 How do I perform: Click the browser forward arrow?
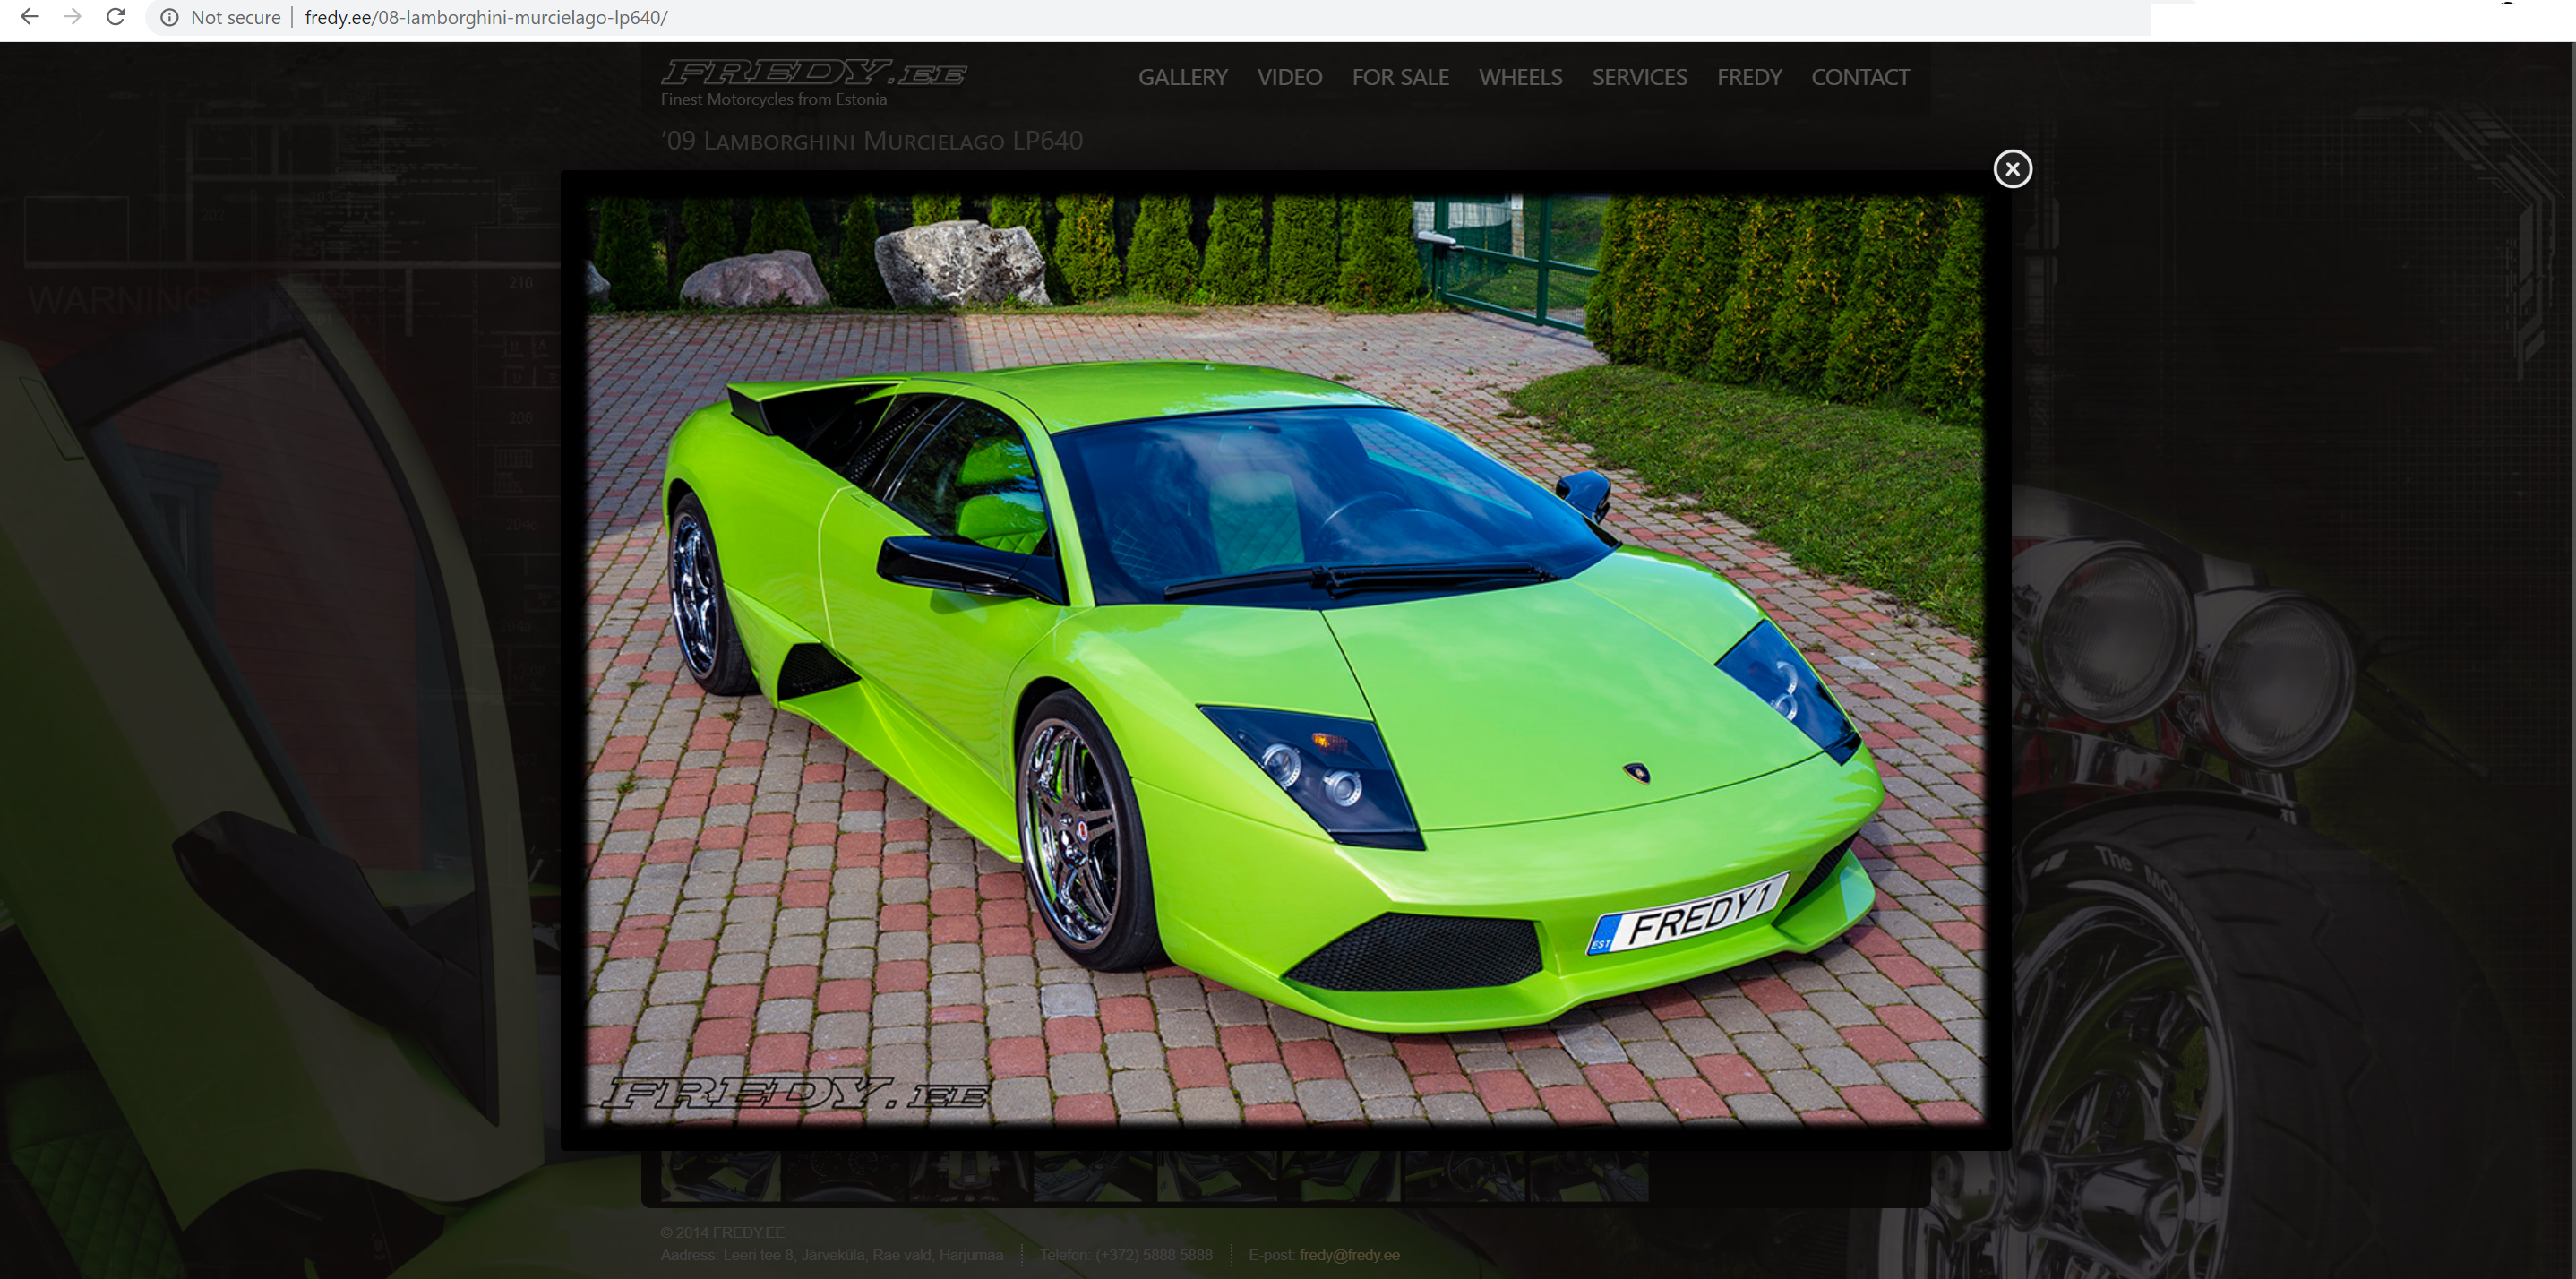click(72, 17)
